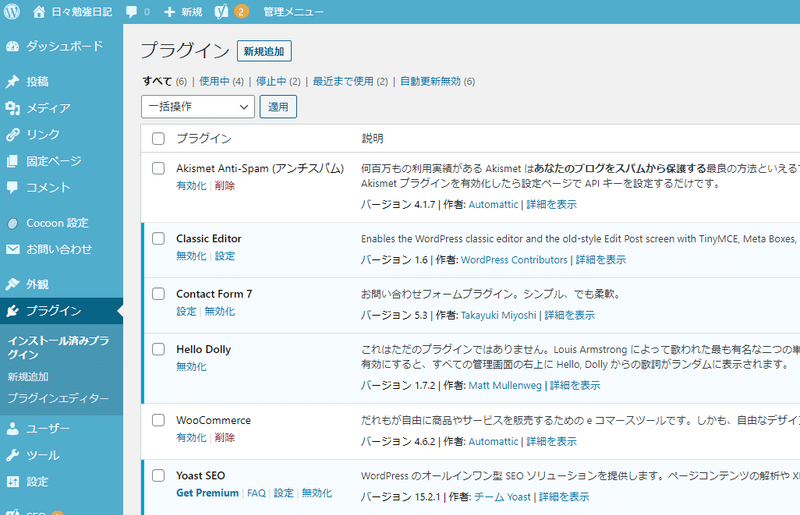Delete WooCommerce via 削除 link
The width and height of the screenshot is (800, 515).
pyautogui.click(x=224, y=437)
